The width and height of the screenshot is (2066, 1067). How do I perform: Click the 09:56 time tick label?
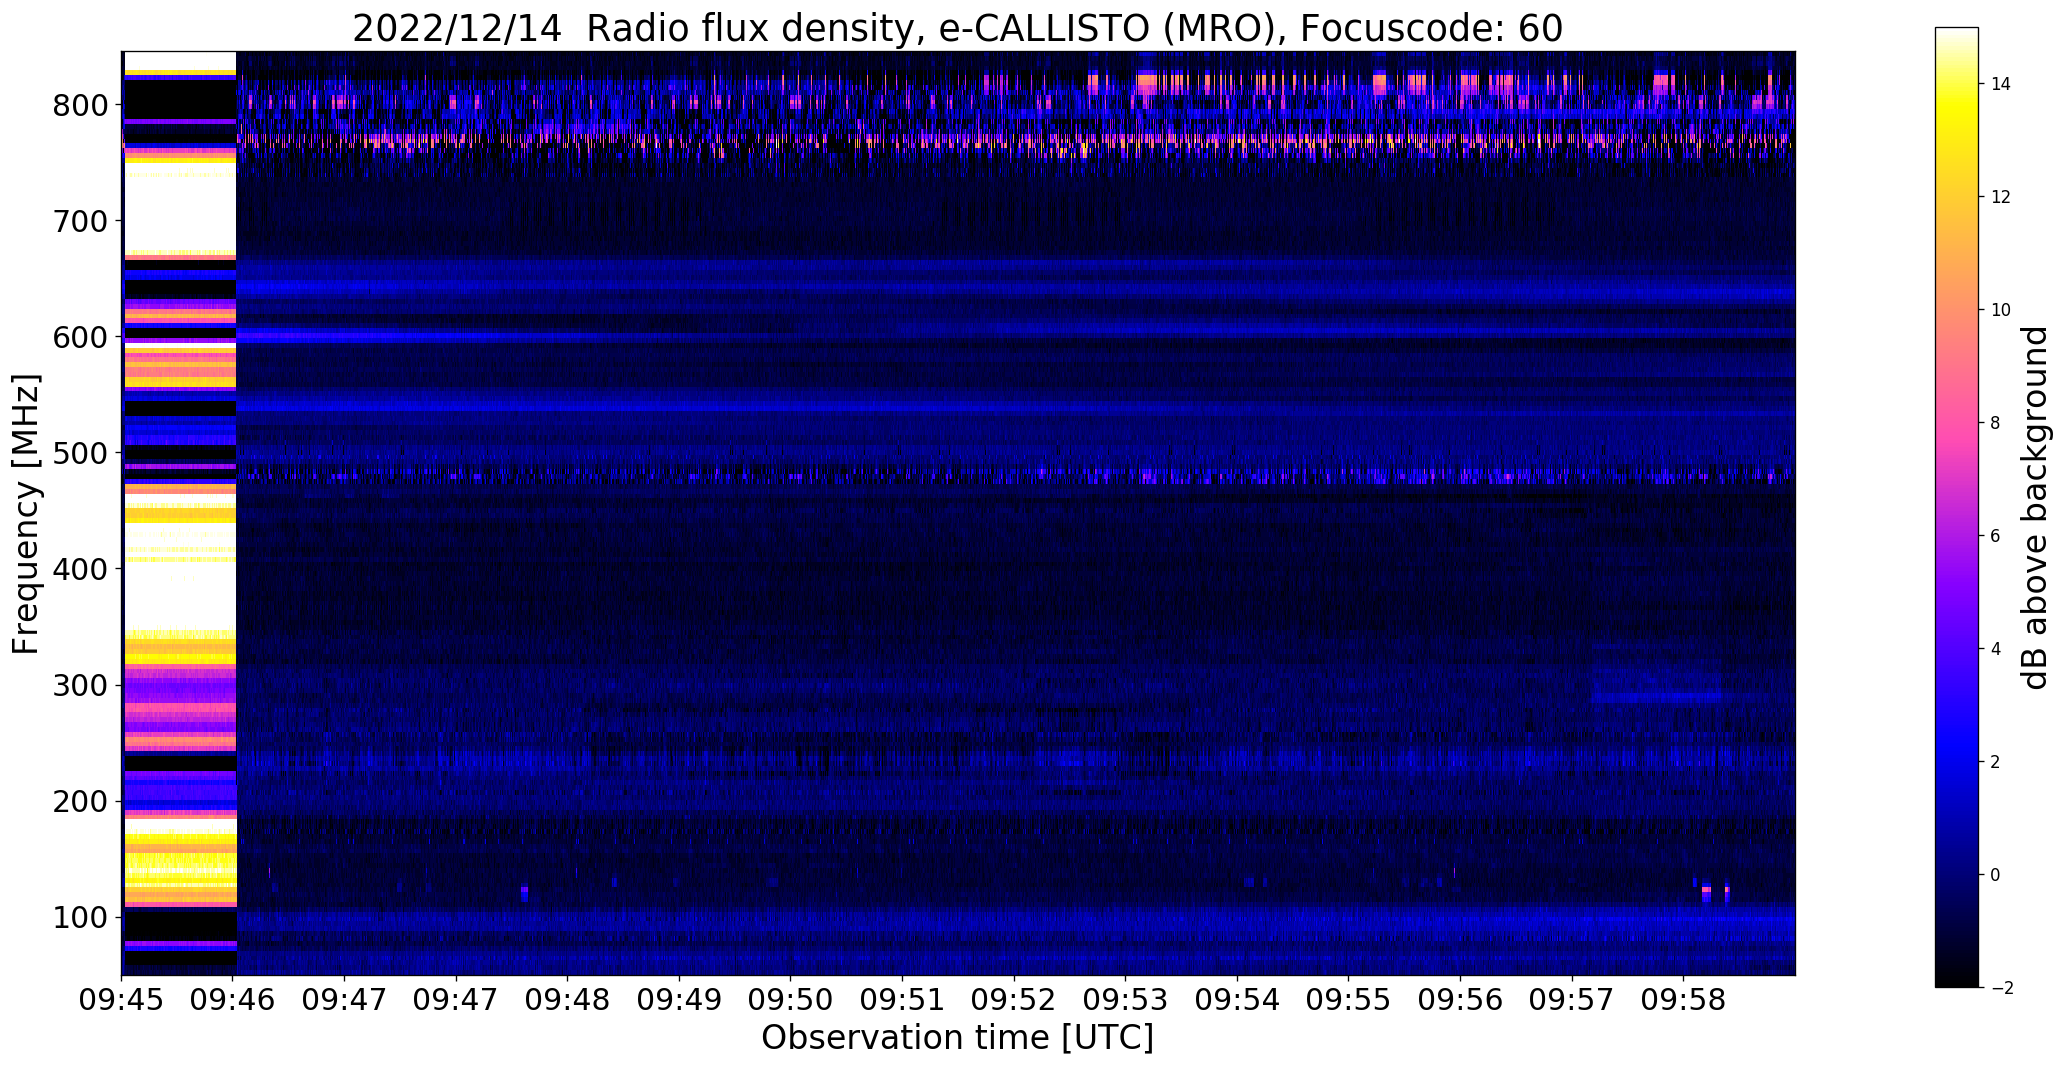point(1460,1000)
